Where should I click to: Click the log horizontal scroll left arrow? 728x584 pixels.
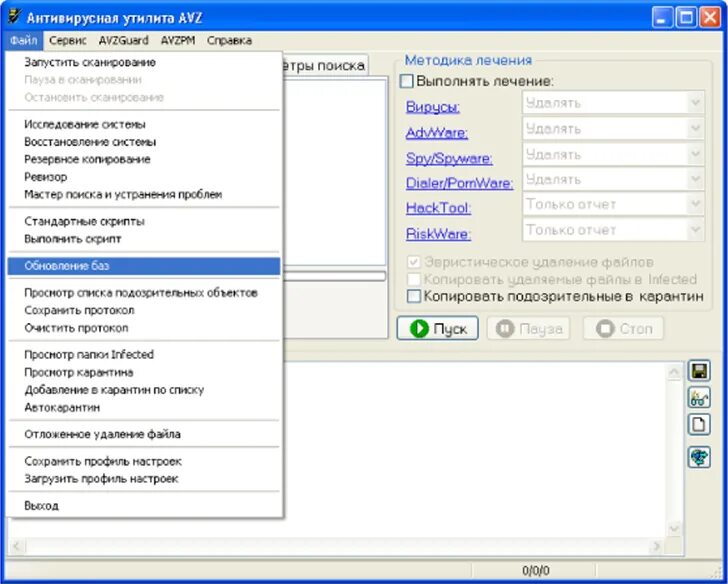[x=17, y=546]
